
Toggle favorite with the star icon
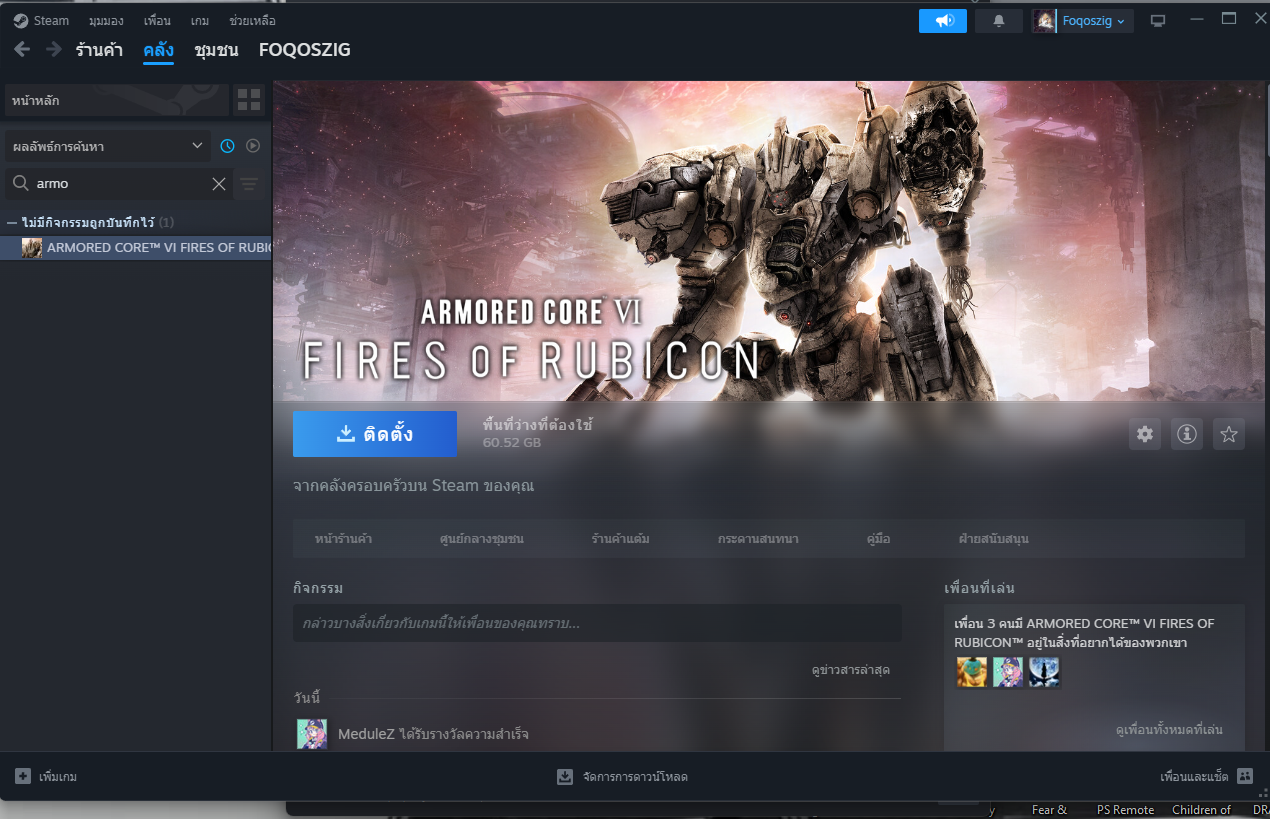click(1229, 434)
